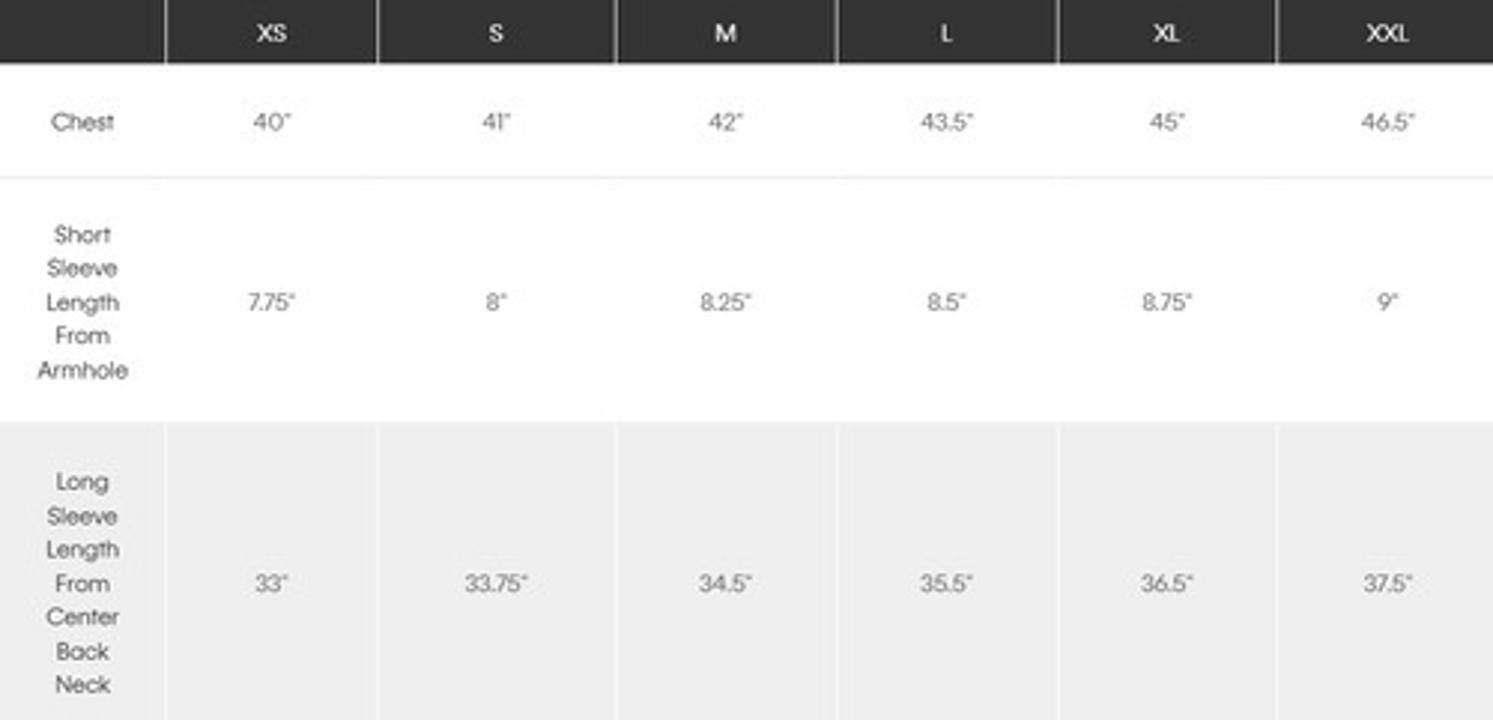Screen dimensions: 1493x720
Task: Click the XL short sleeve value 8.75"
Action: 1166,302
